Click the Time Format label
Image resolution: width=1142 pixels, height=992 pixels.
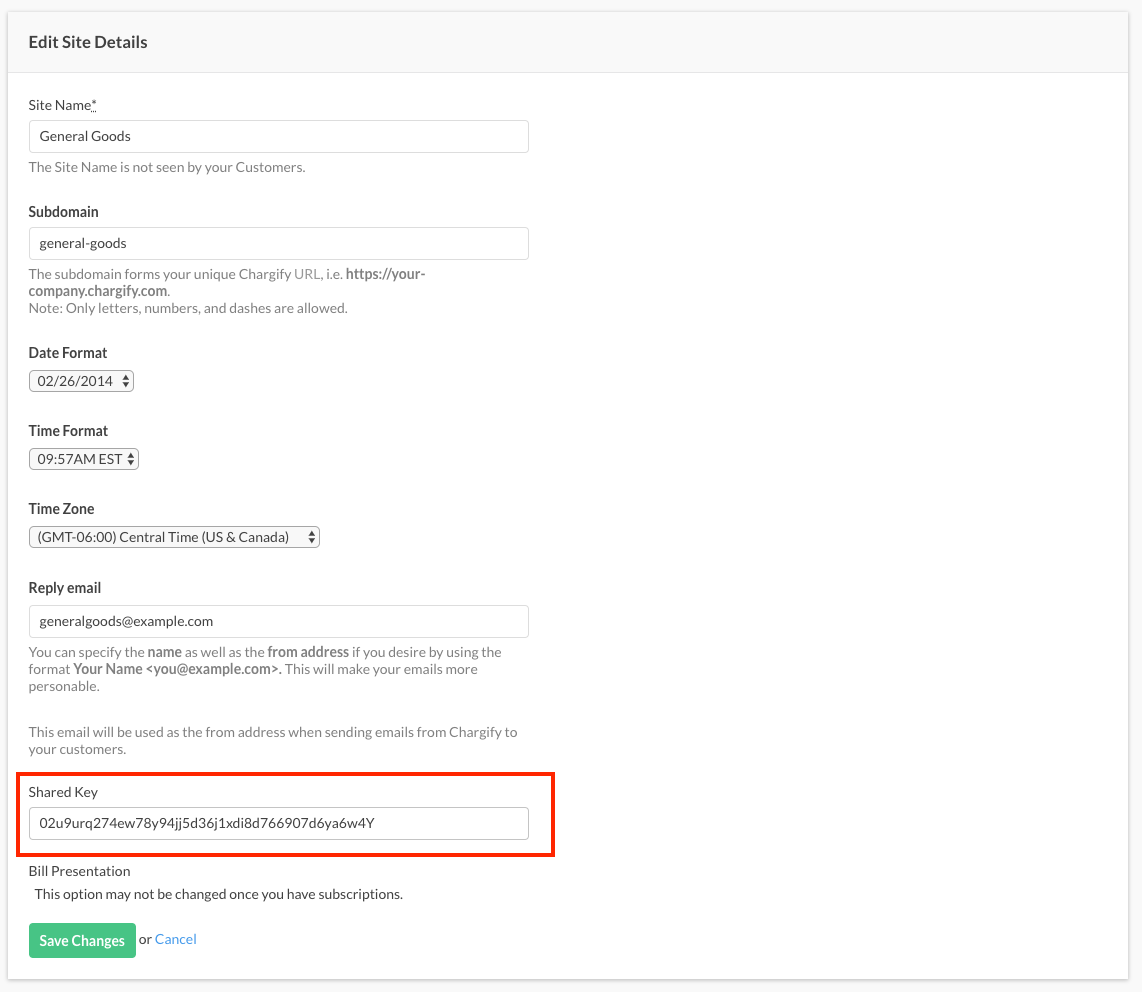[x=68, y=431]
